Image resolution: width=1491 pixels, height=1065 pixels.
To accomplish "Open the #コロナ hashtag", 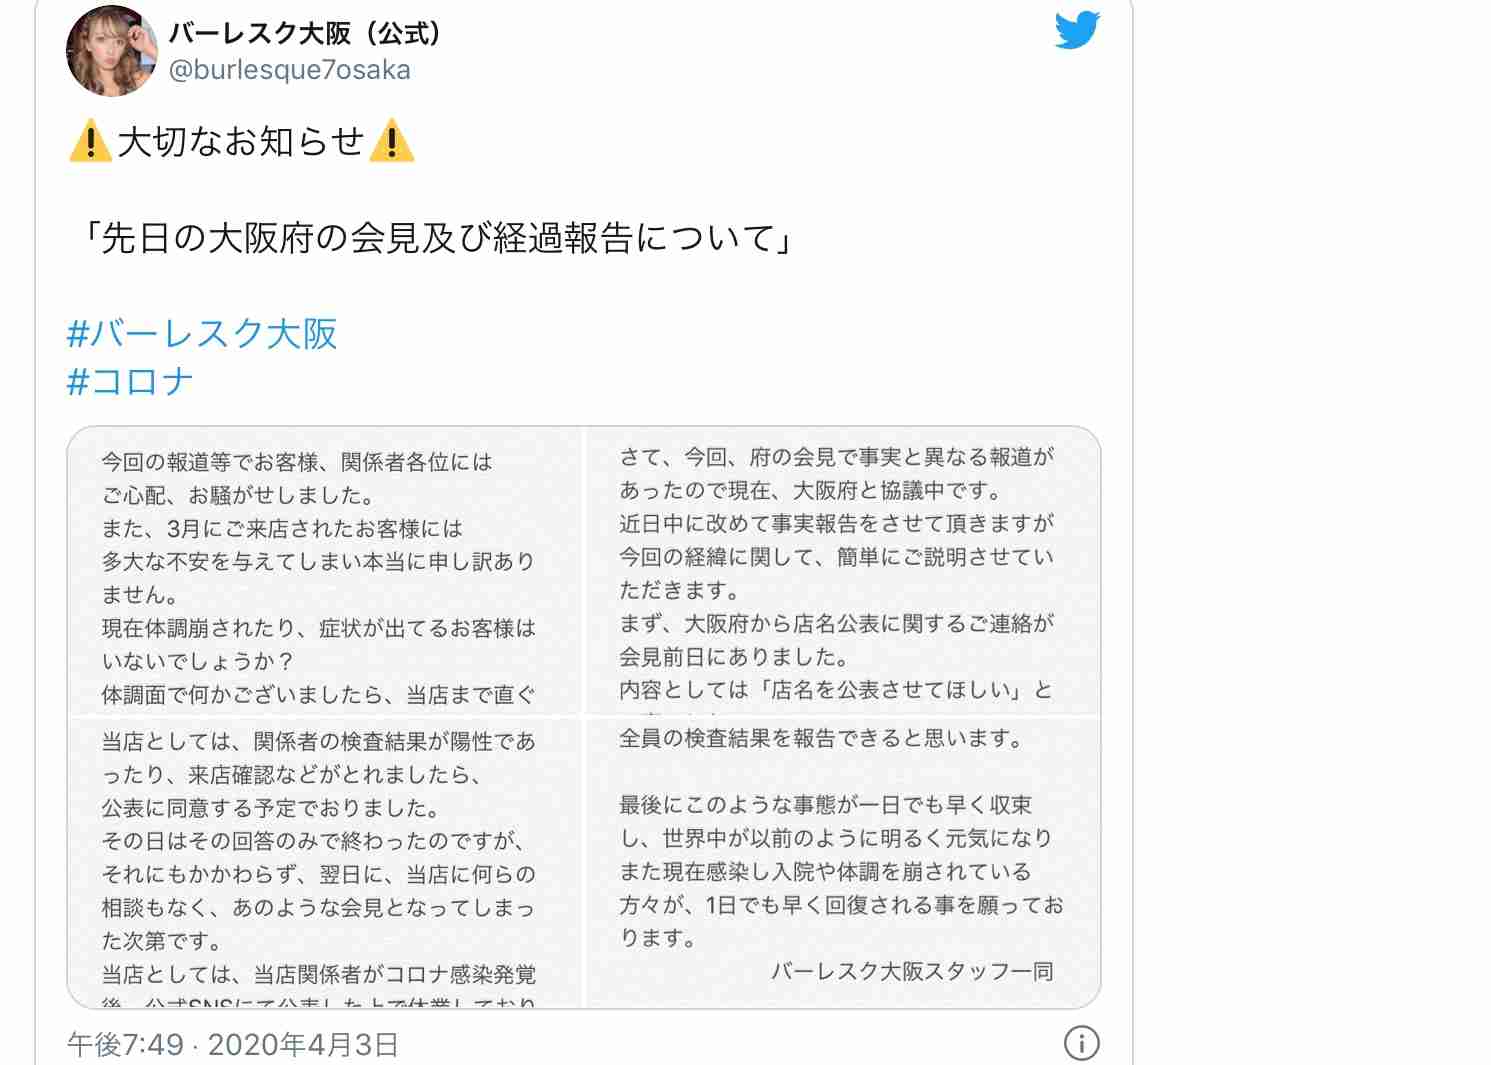I will pyautogui.click(x=130, y=381).
